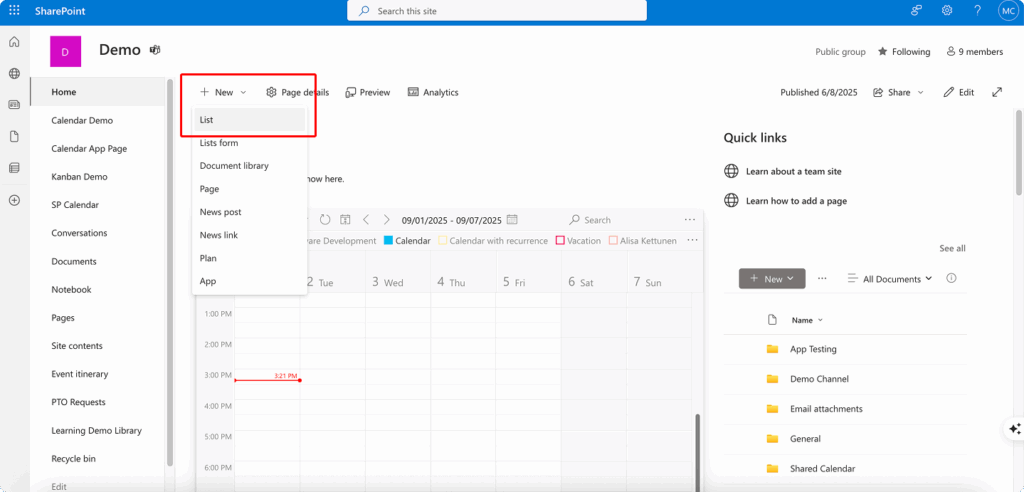Go to next week with right arrow
Image resolution: width=1024 pixels, height=492 pixels.
(x=386, y=220)
